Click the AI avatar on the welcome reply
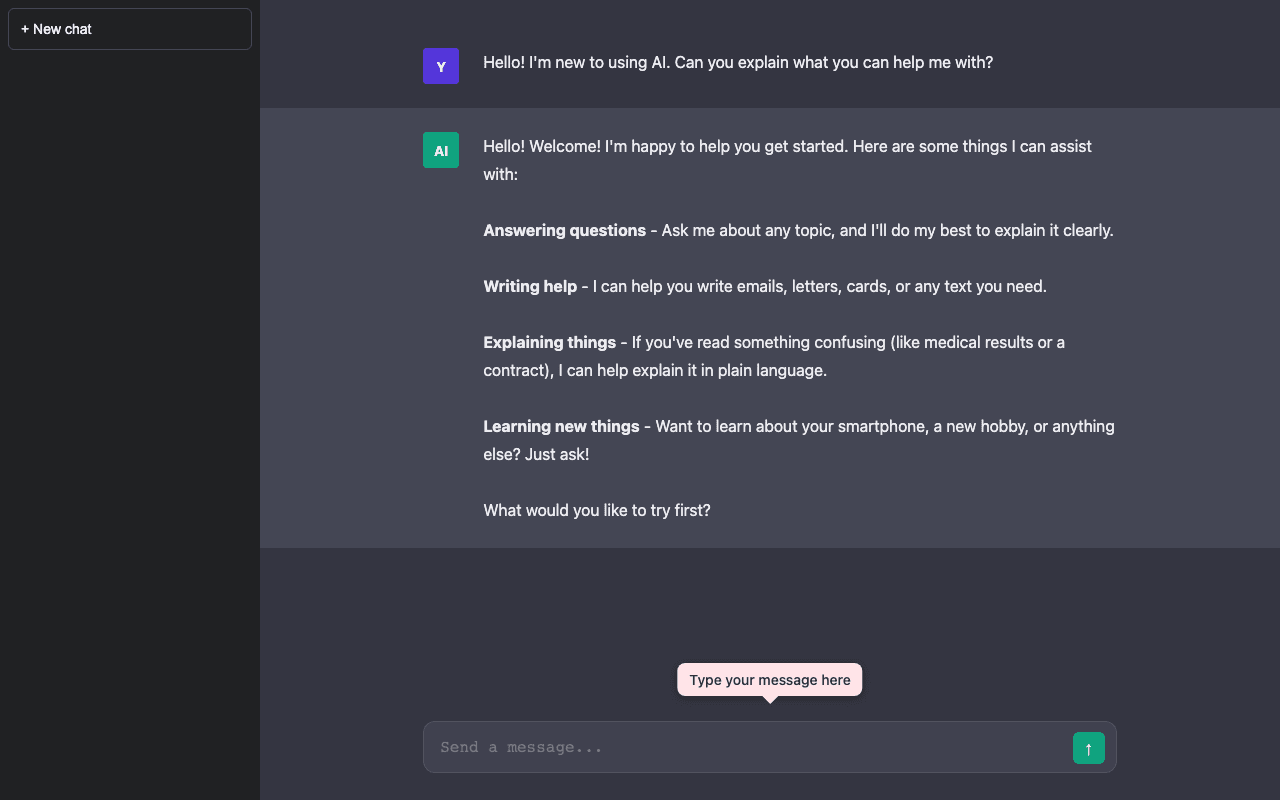This screenshot has height=800, width=1280. (x=441, y=150)
